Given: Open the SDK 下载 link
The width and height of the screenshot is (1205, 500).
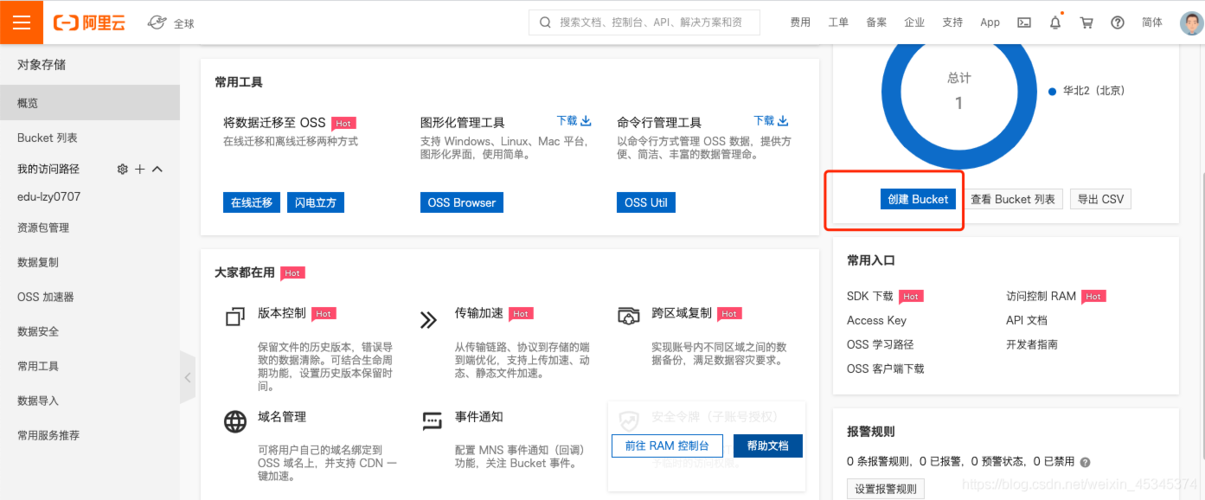Looking at the screenshot, I should [870, 296].
